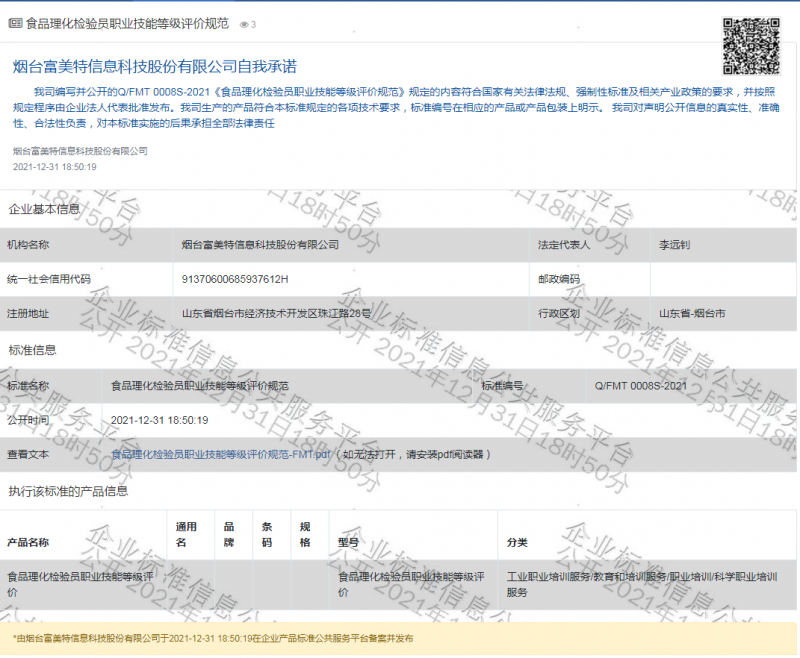Viewport: 800px width, 658px height.
Task: Click the yellow filing notice bar at bottom
Action: 400,637
